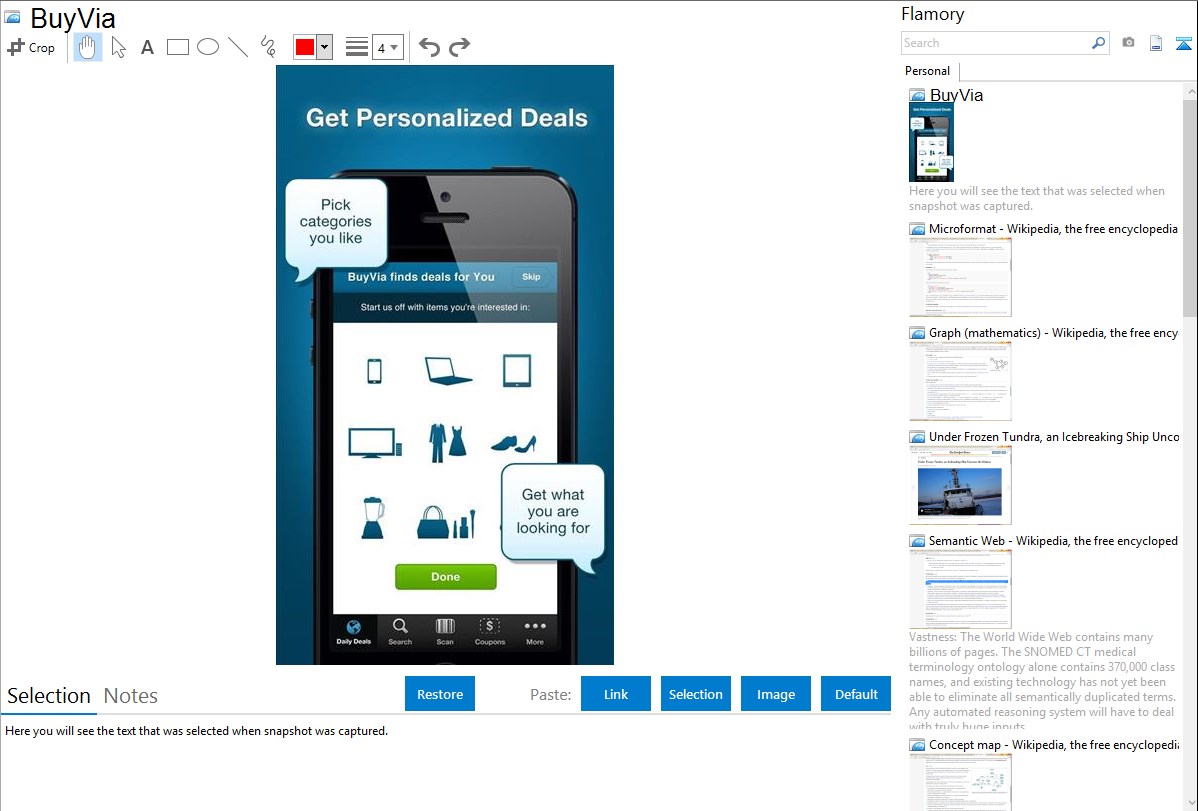Screen dimensions: 1198x811
Task: Click the Semantic Web Vastness excerpt text
Action: pyautogui.click(x=1043, y=680)
